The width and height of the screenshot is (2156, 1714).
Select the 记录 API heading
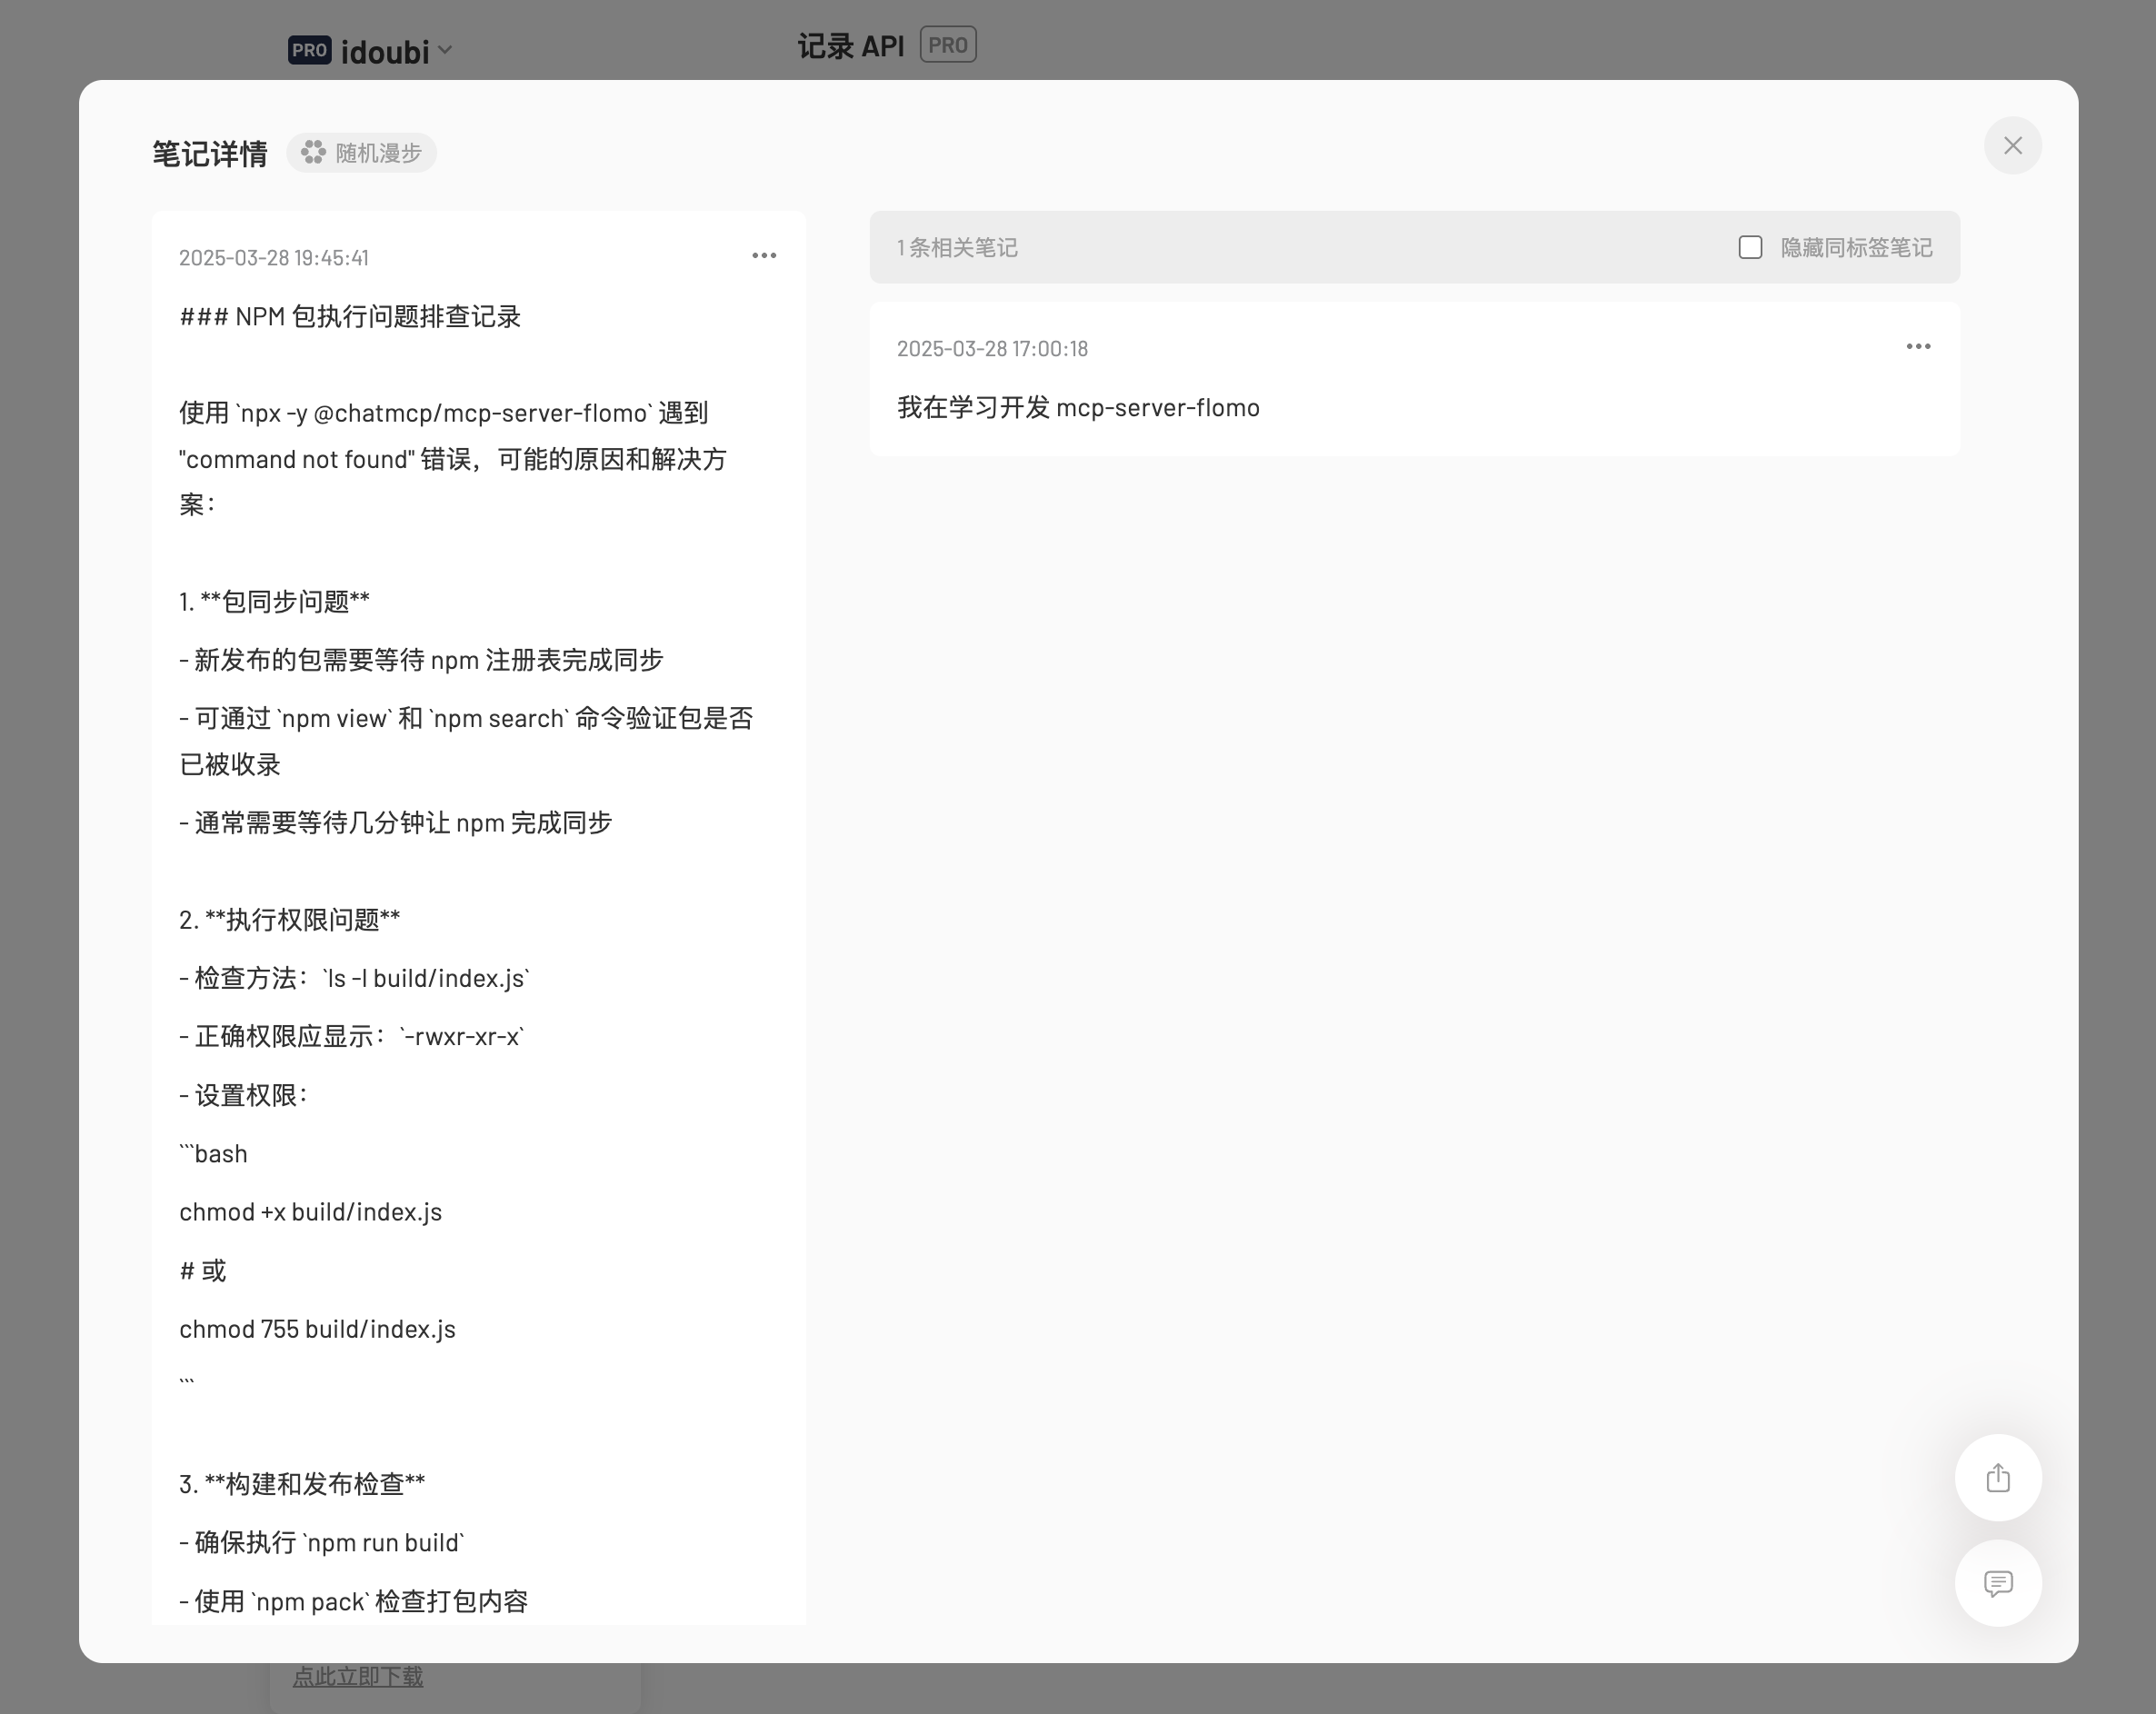[x=850, y=46]
